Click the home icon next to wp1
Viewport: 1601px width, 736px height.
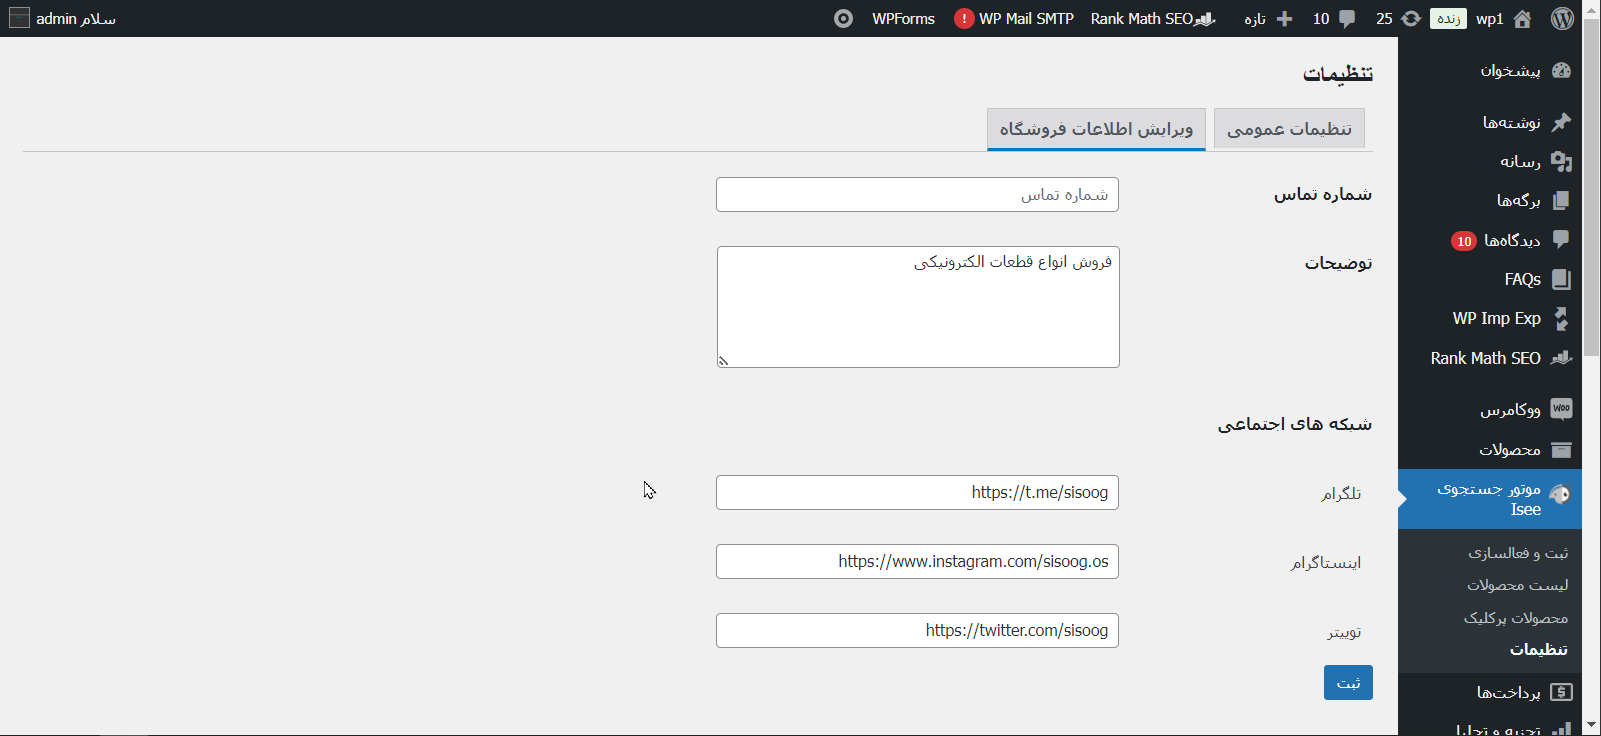click(x=1522, y=18)
